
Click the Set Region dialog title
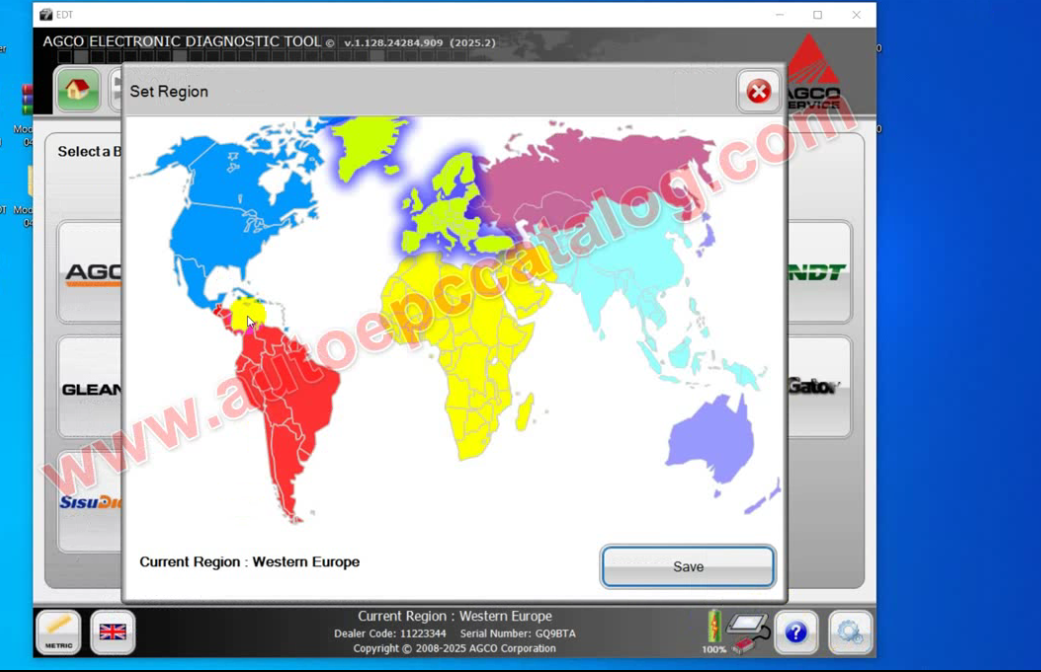[169, 92]
